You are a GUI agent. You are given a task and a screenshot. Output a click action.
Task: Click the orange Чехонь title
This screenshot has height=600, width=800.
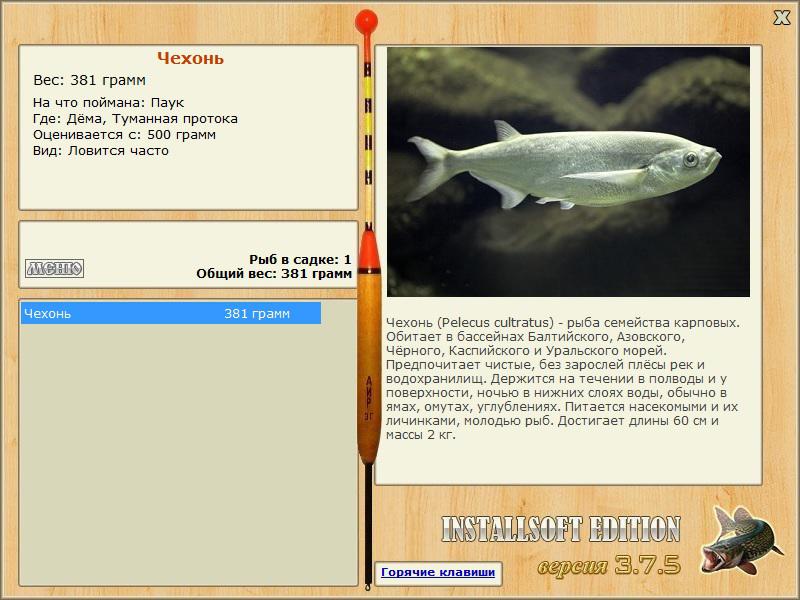point(190,58)
